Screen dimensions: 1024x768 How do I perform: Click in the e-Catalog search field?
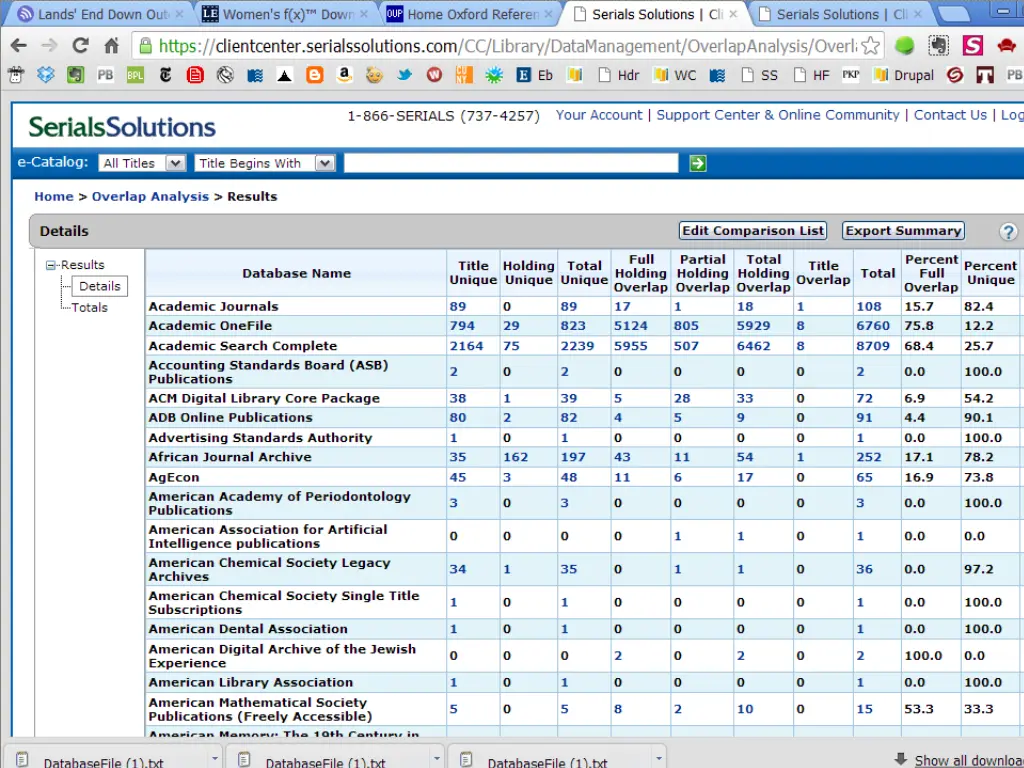pos(511,163)
